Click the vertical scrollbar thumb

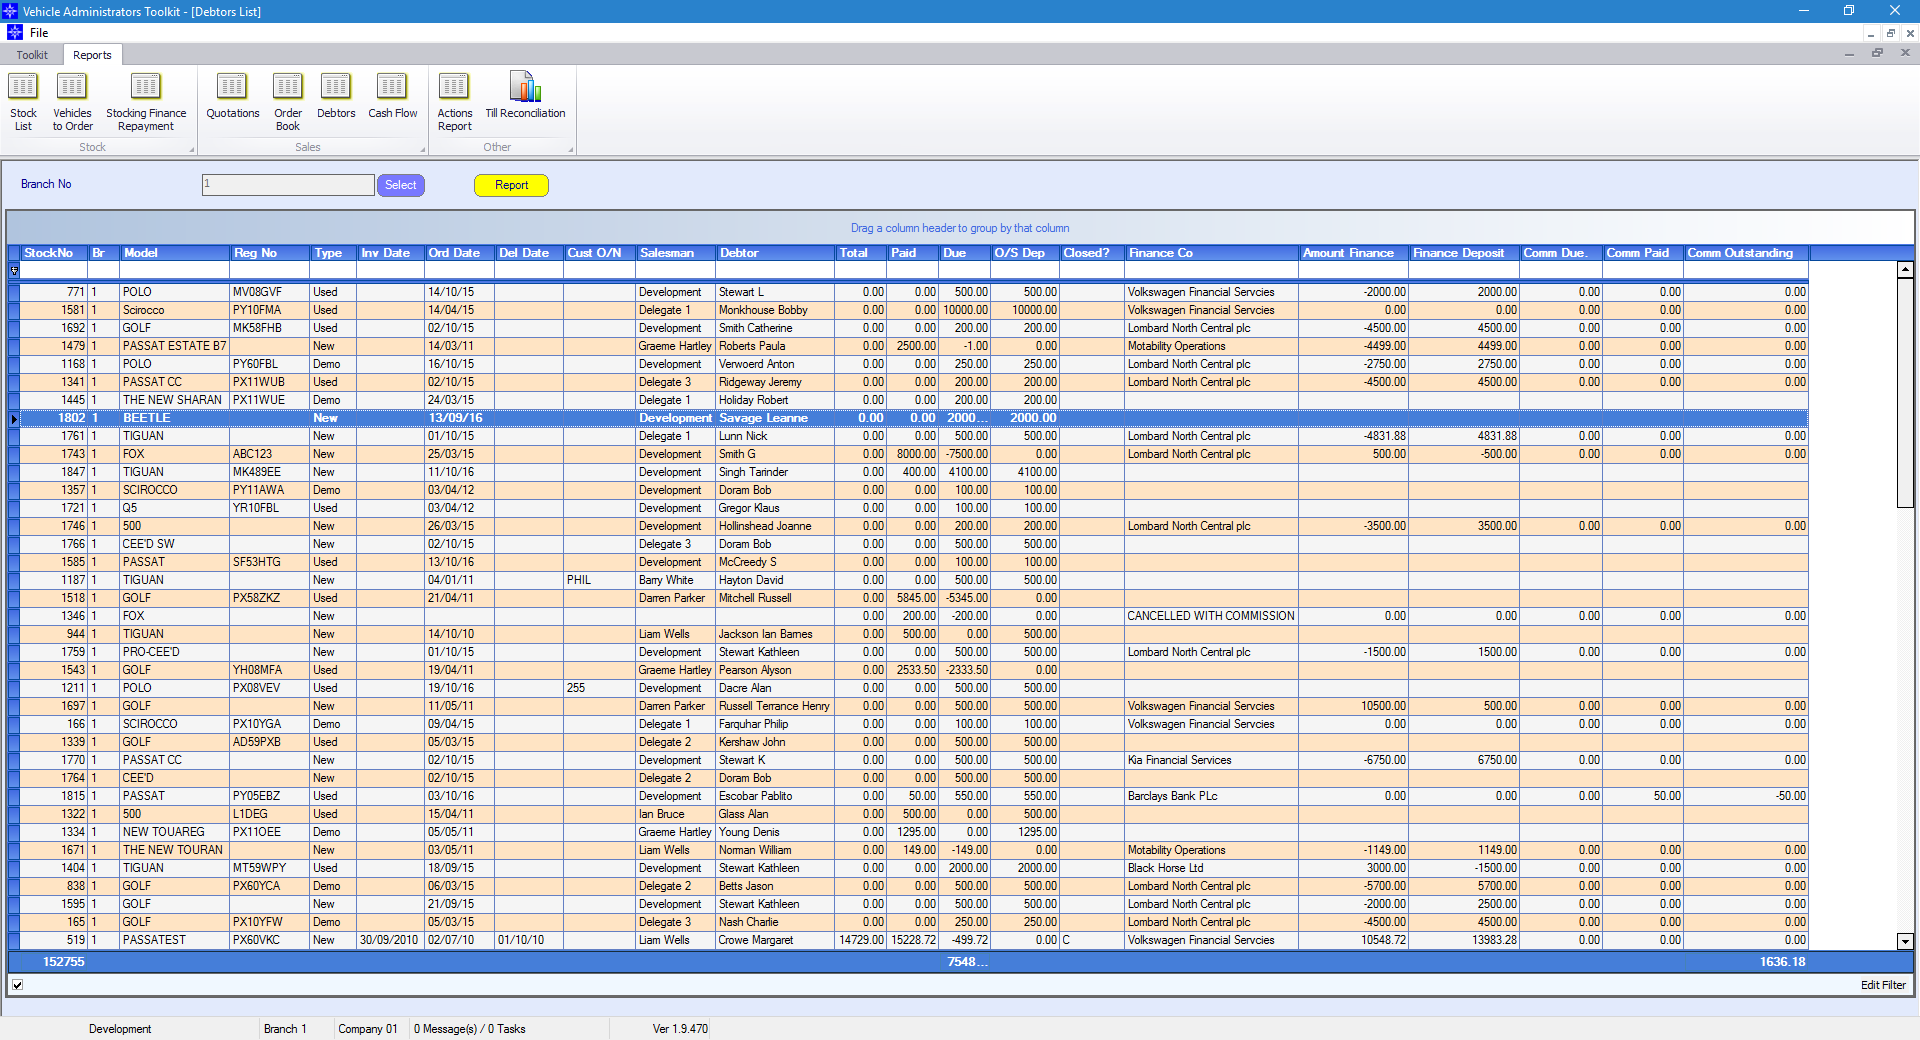click(1905, 393)
